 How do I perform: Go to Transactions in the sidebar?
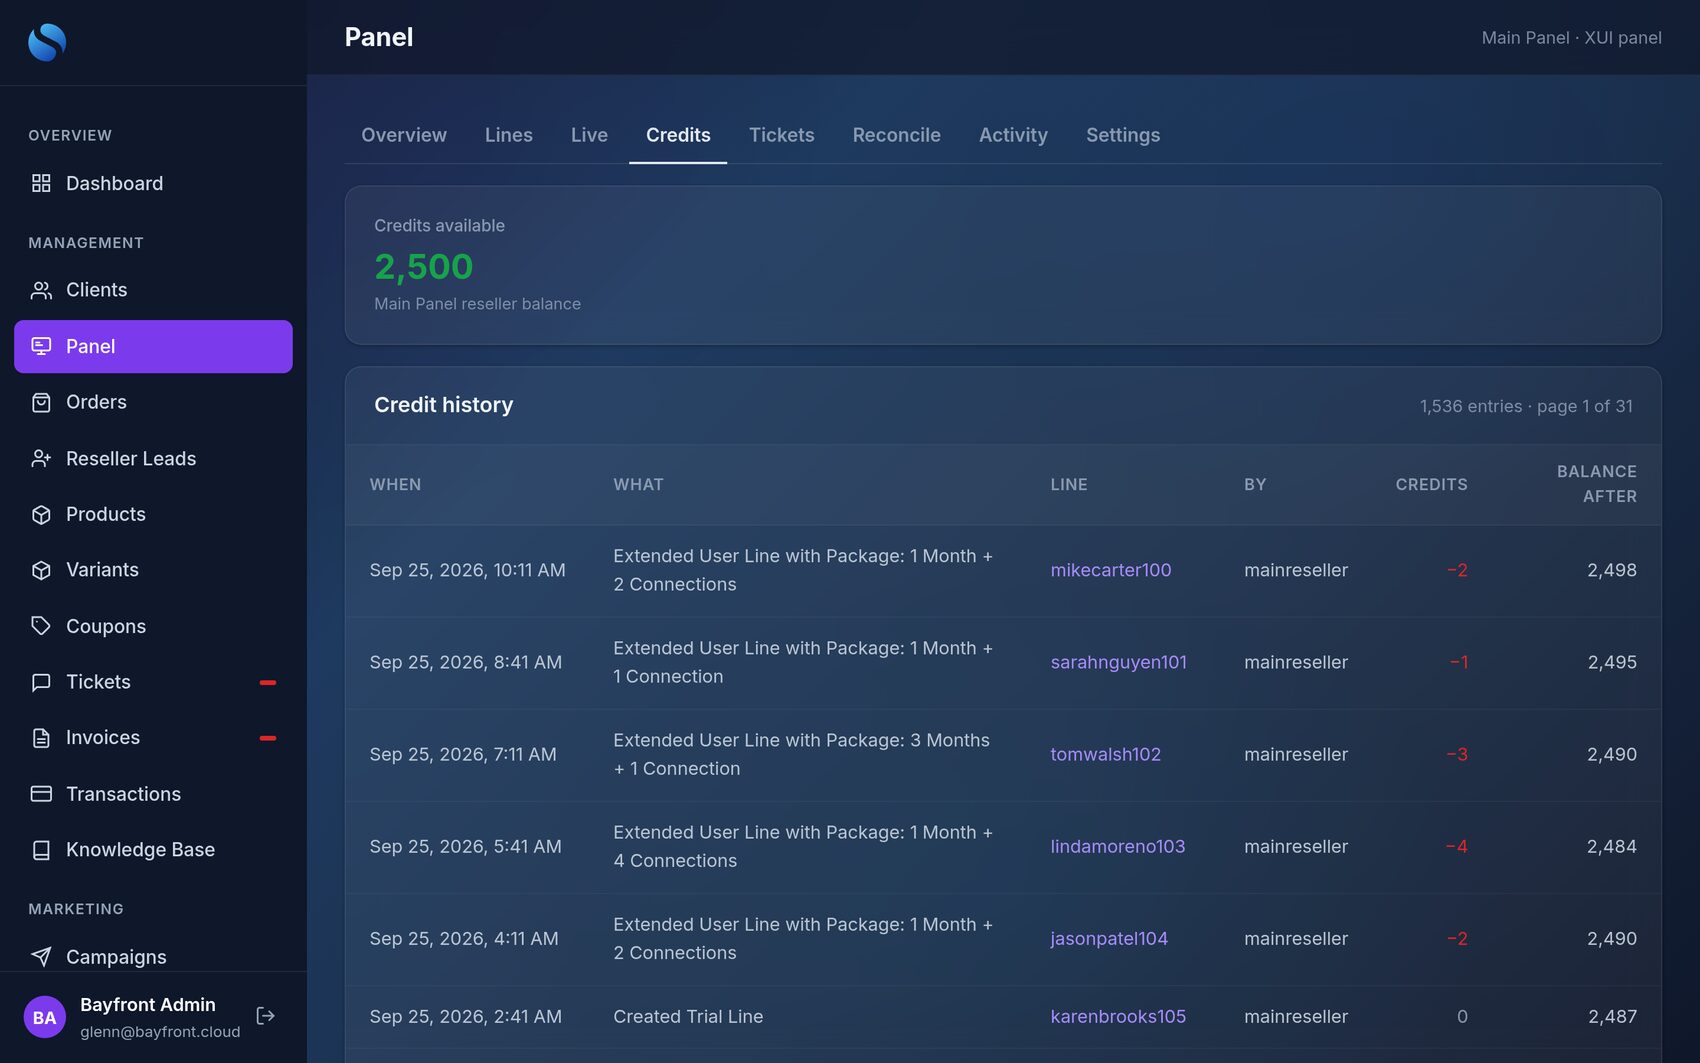(153, 794)
